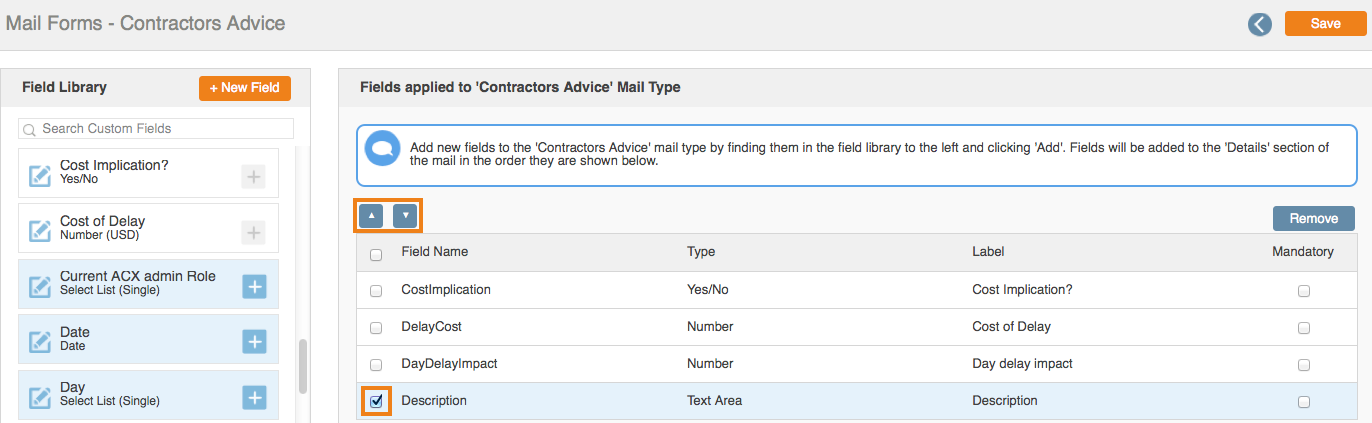Focus the Search Custom Fields box
The image size is (1372, 423).
pyautogui.click(x=157, y=129)
